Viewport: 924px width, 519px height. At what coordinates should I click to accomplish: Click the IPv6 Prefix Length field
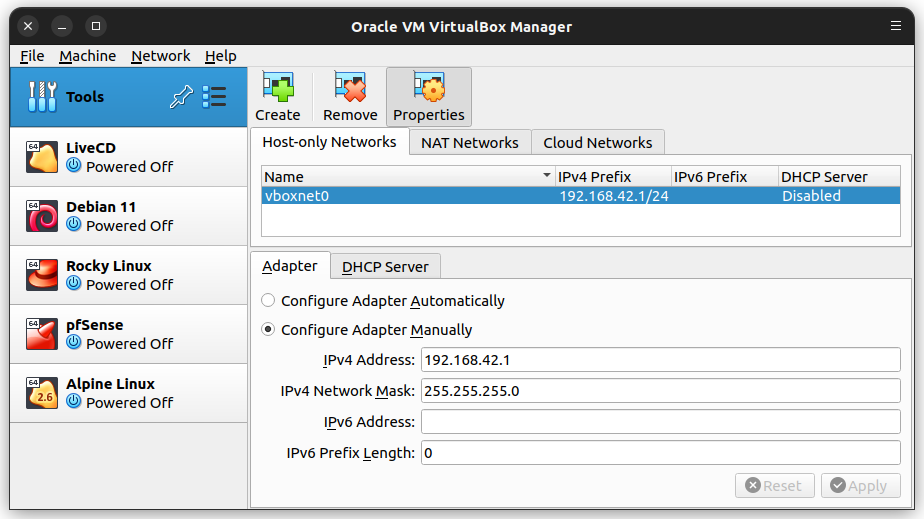point(661,452)
